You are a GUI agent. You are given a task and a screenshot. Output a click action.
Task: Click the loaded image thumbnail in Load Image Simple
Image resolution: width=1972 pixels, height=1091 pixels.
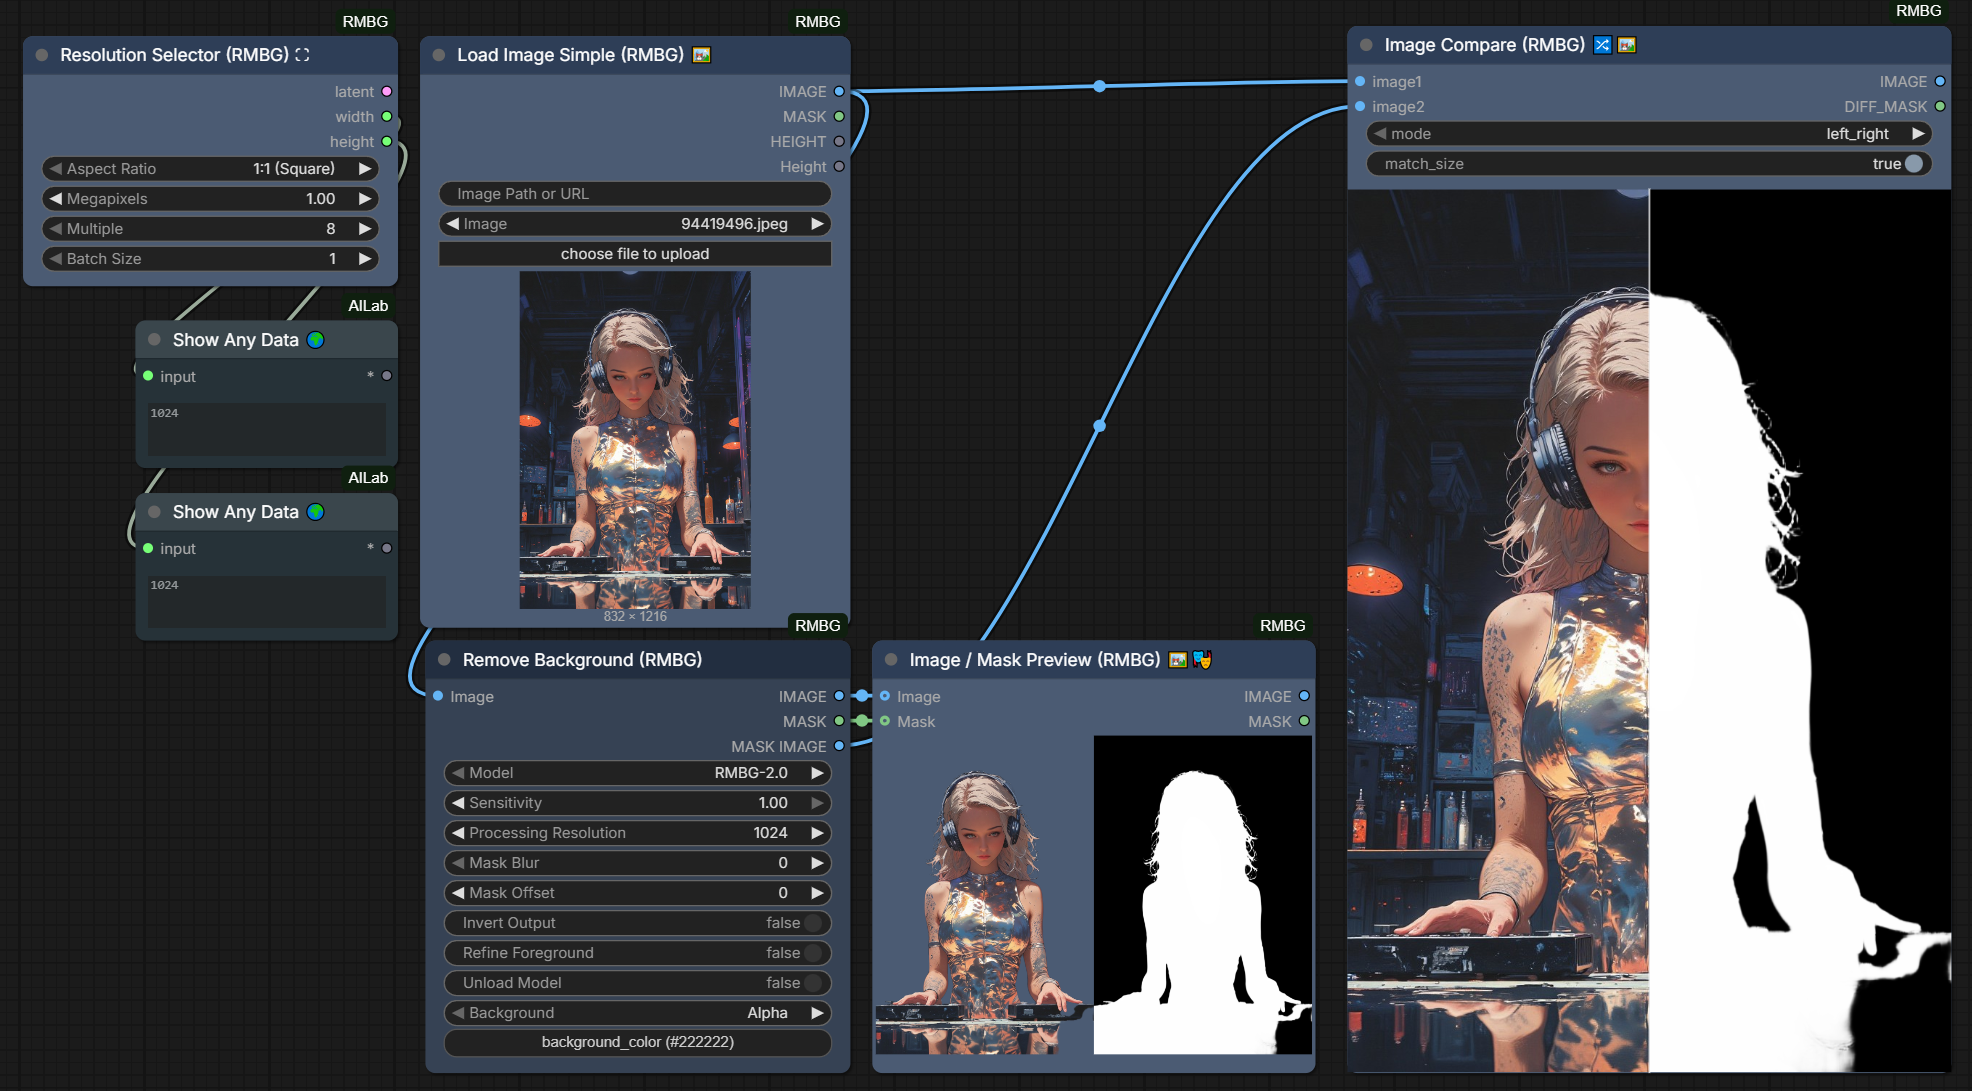coord(635,440)
